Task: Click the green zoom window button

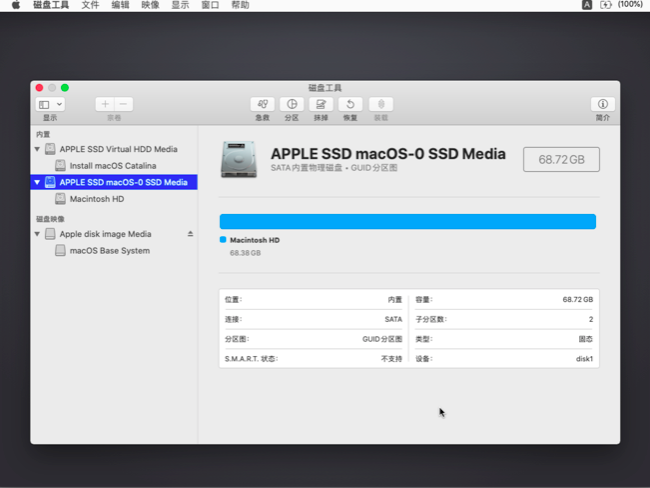Action: [x=65, y=87]
